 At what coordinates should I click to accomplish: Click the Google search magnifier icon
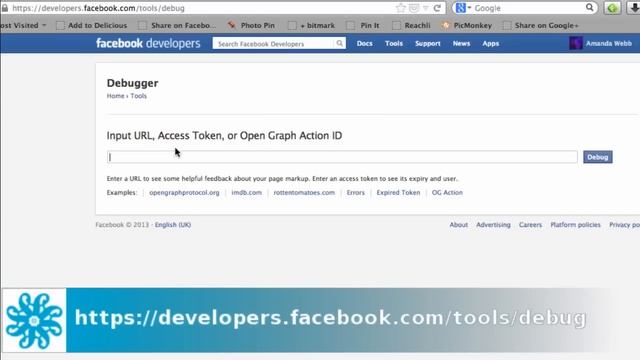click(x=589, y=7)
